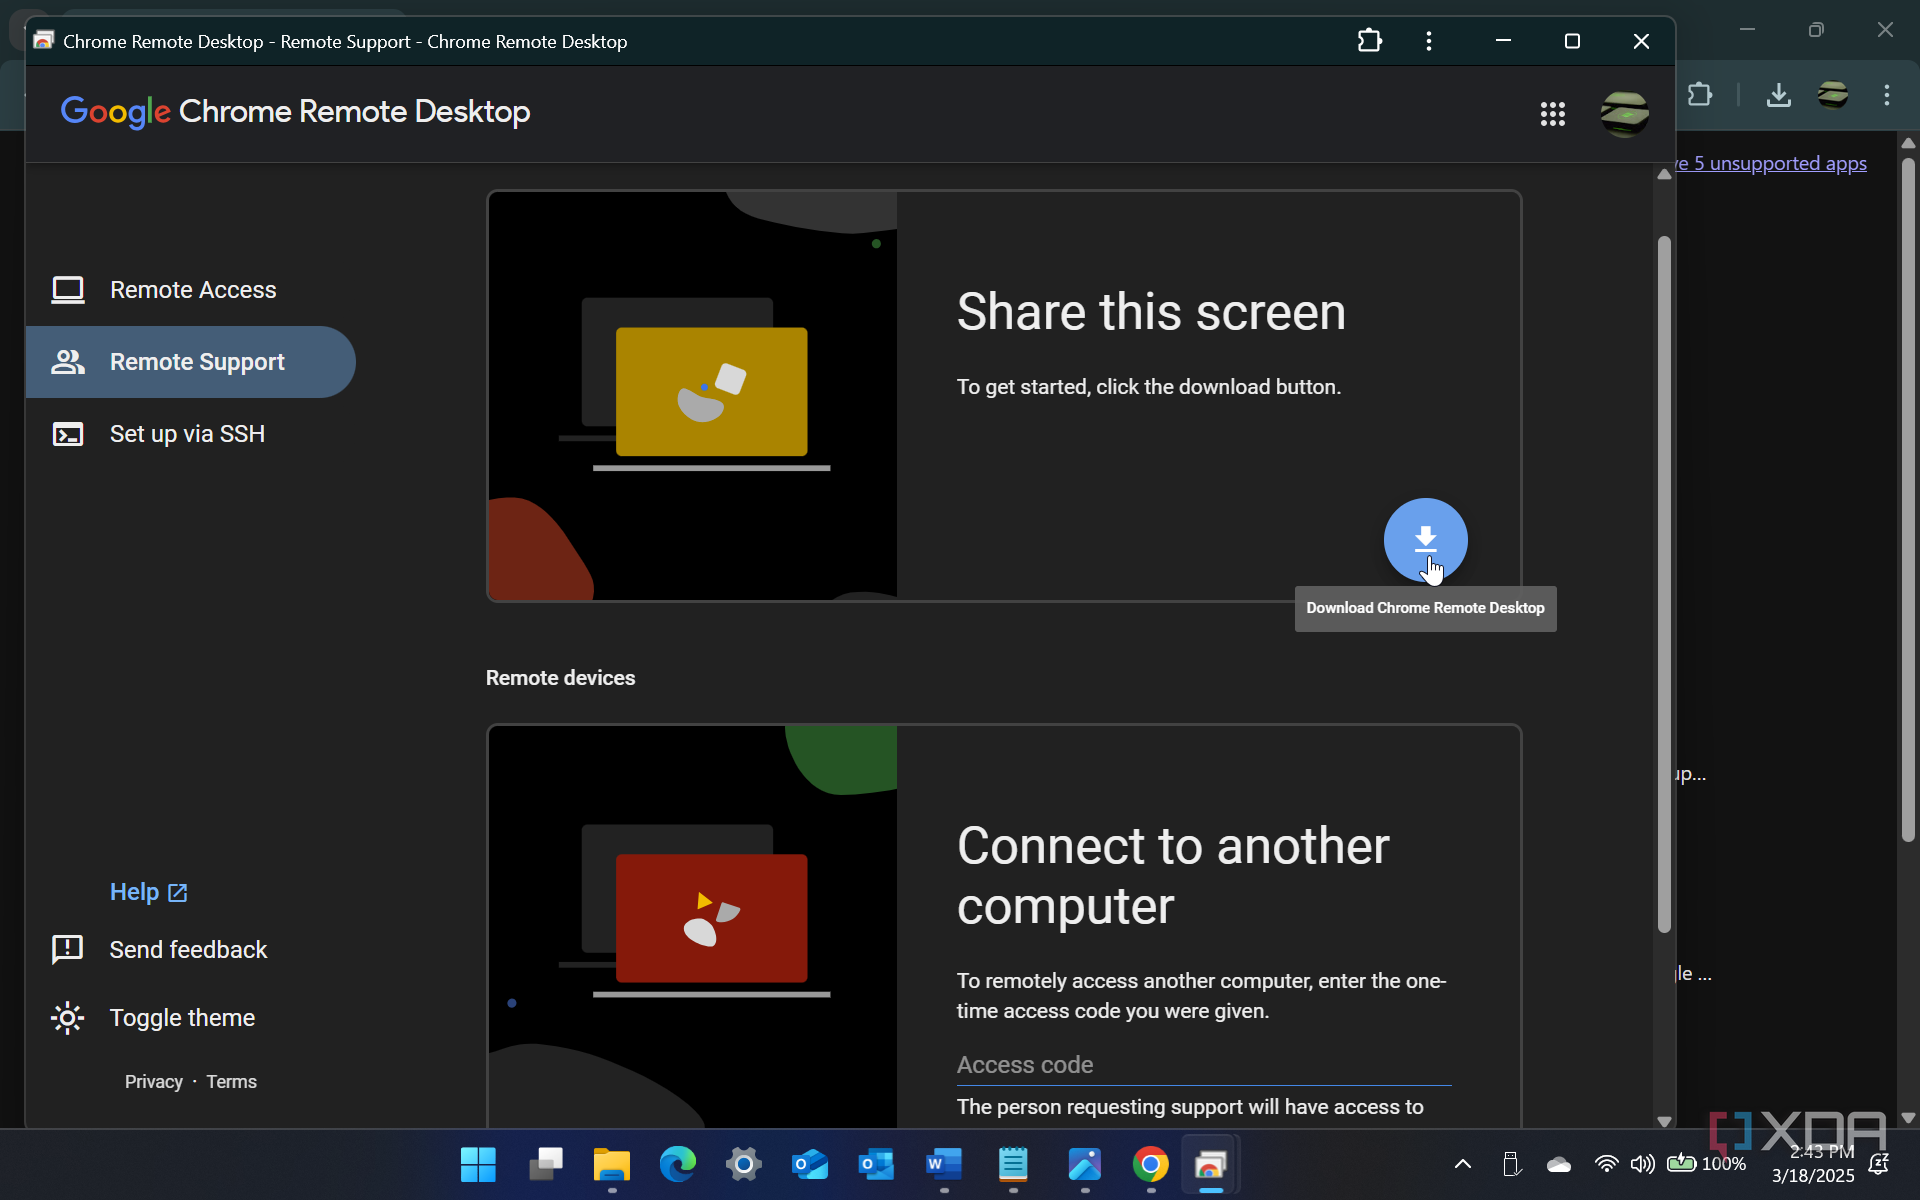The image size is (1920, 1200).
Task: Open the Set up via SSH section
Action: (x=187, y=434)
